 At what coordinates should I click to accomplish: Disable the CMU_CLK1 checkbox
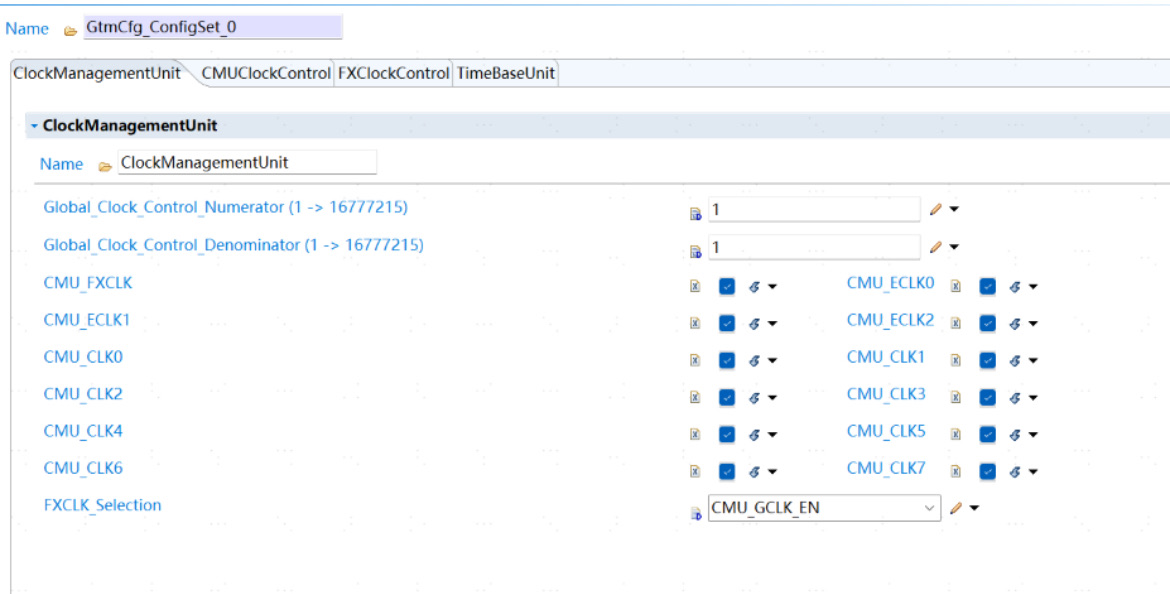click(987, 360)
